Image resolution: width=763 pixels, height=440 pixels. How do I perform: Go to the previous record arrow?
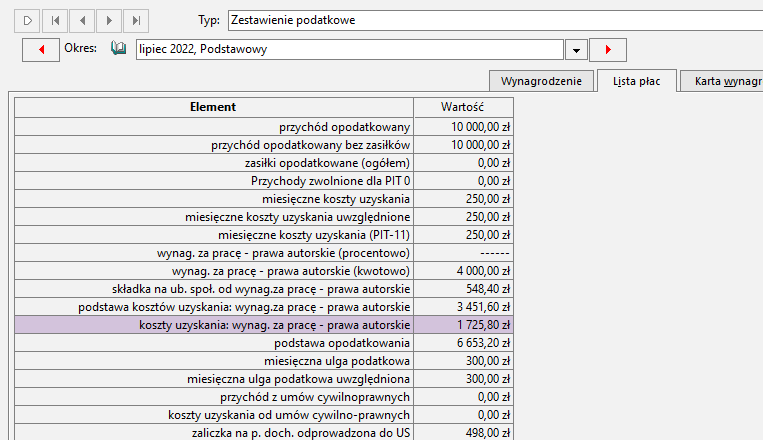pyautogui.click(x=82, y=20)
